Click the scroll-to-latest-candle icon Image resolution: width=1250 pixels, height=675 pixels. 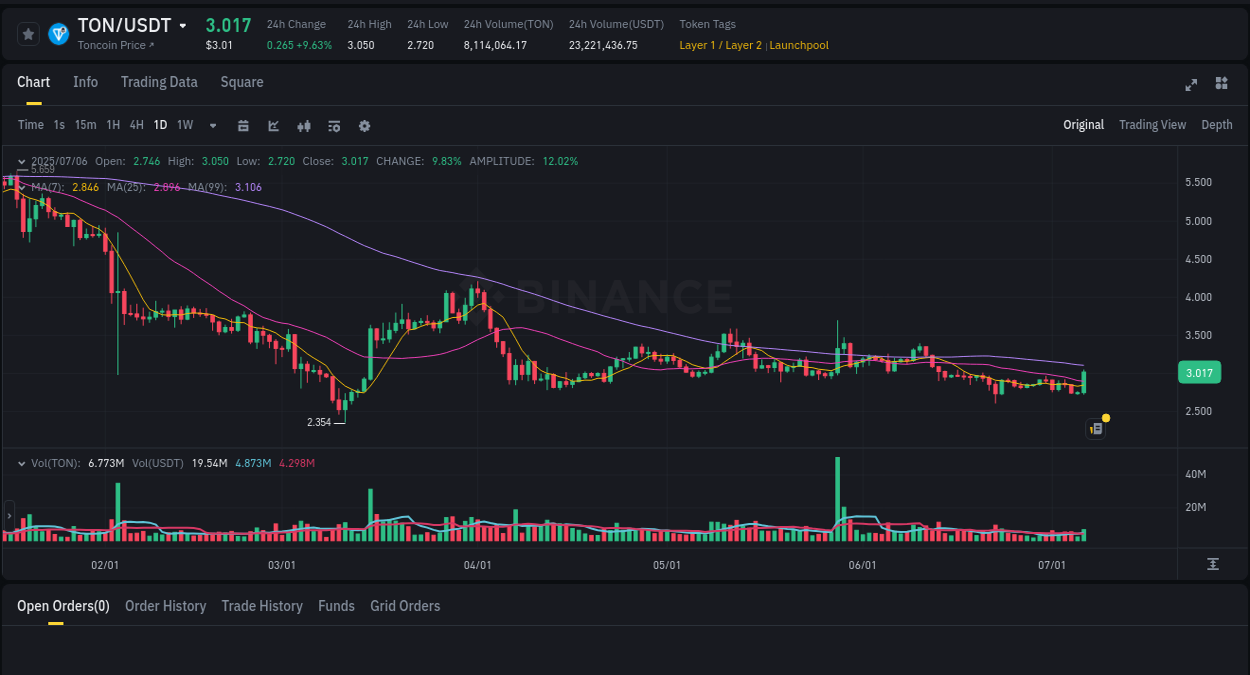[1214, 563]
